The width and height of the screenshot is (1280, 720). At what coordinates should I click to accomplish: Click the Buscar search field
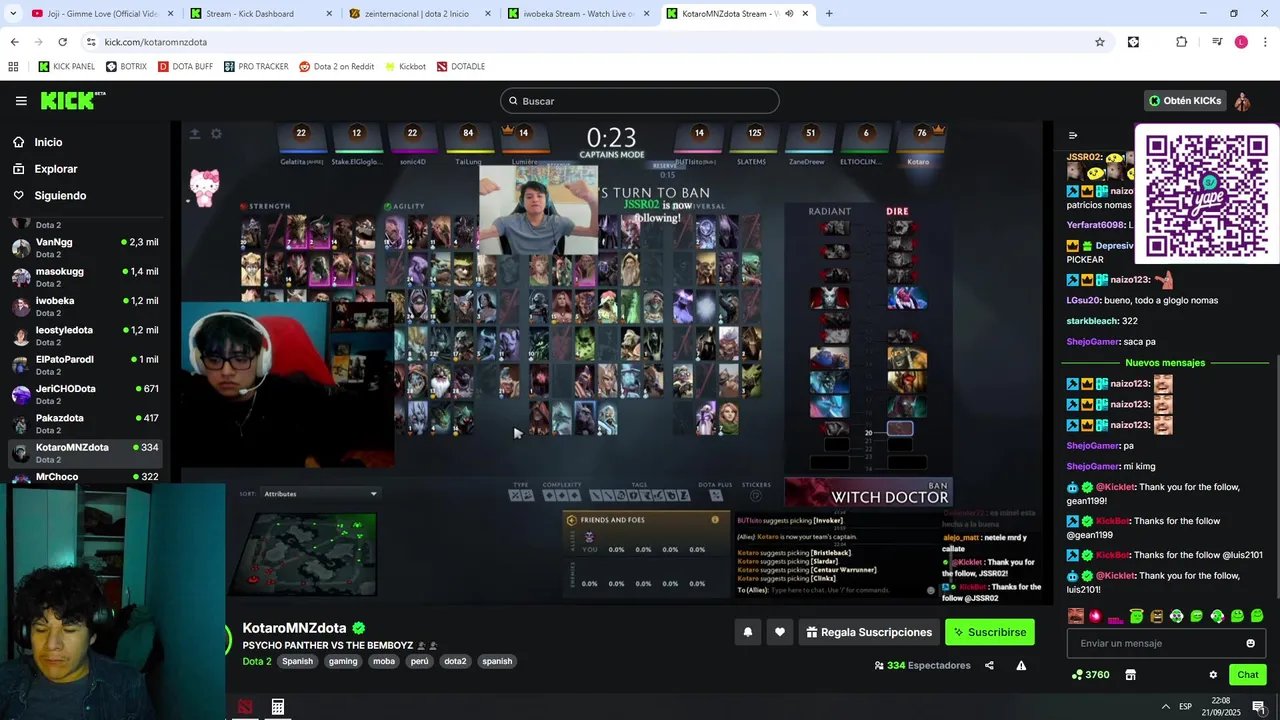point(640,101)
